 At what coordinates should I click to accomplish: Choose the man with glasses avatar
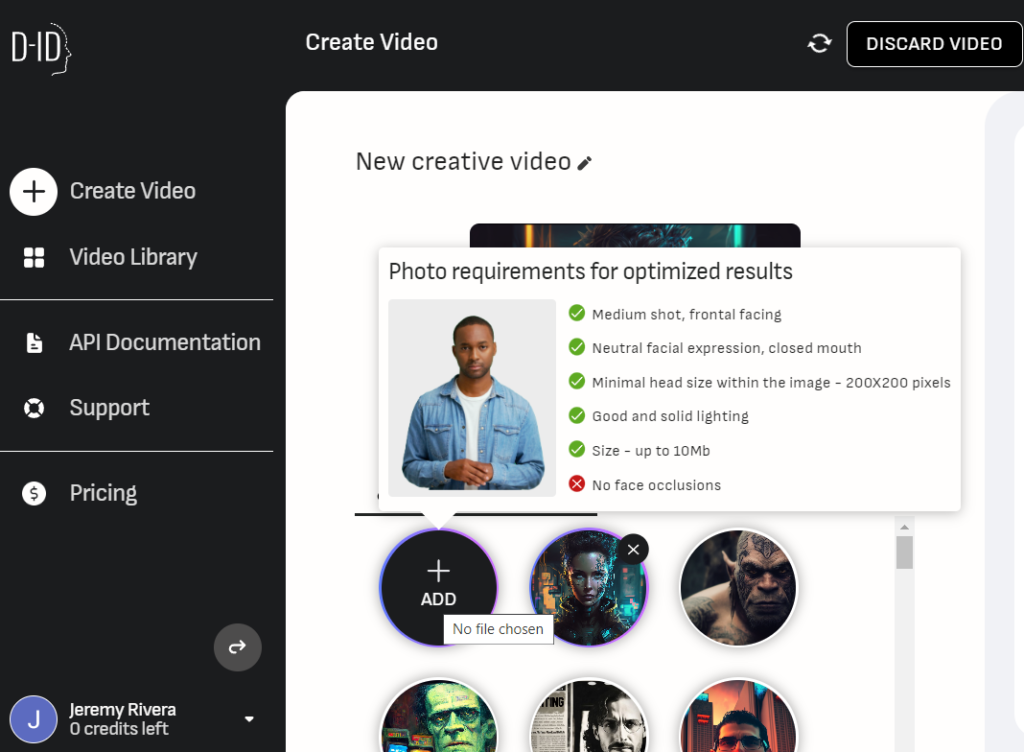[739, 715]
